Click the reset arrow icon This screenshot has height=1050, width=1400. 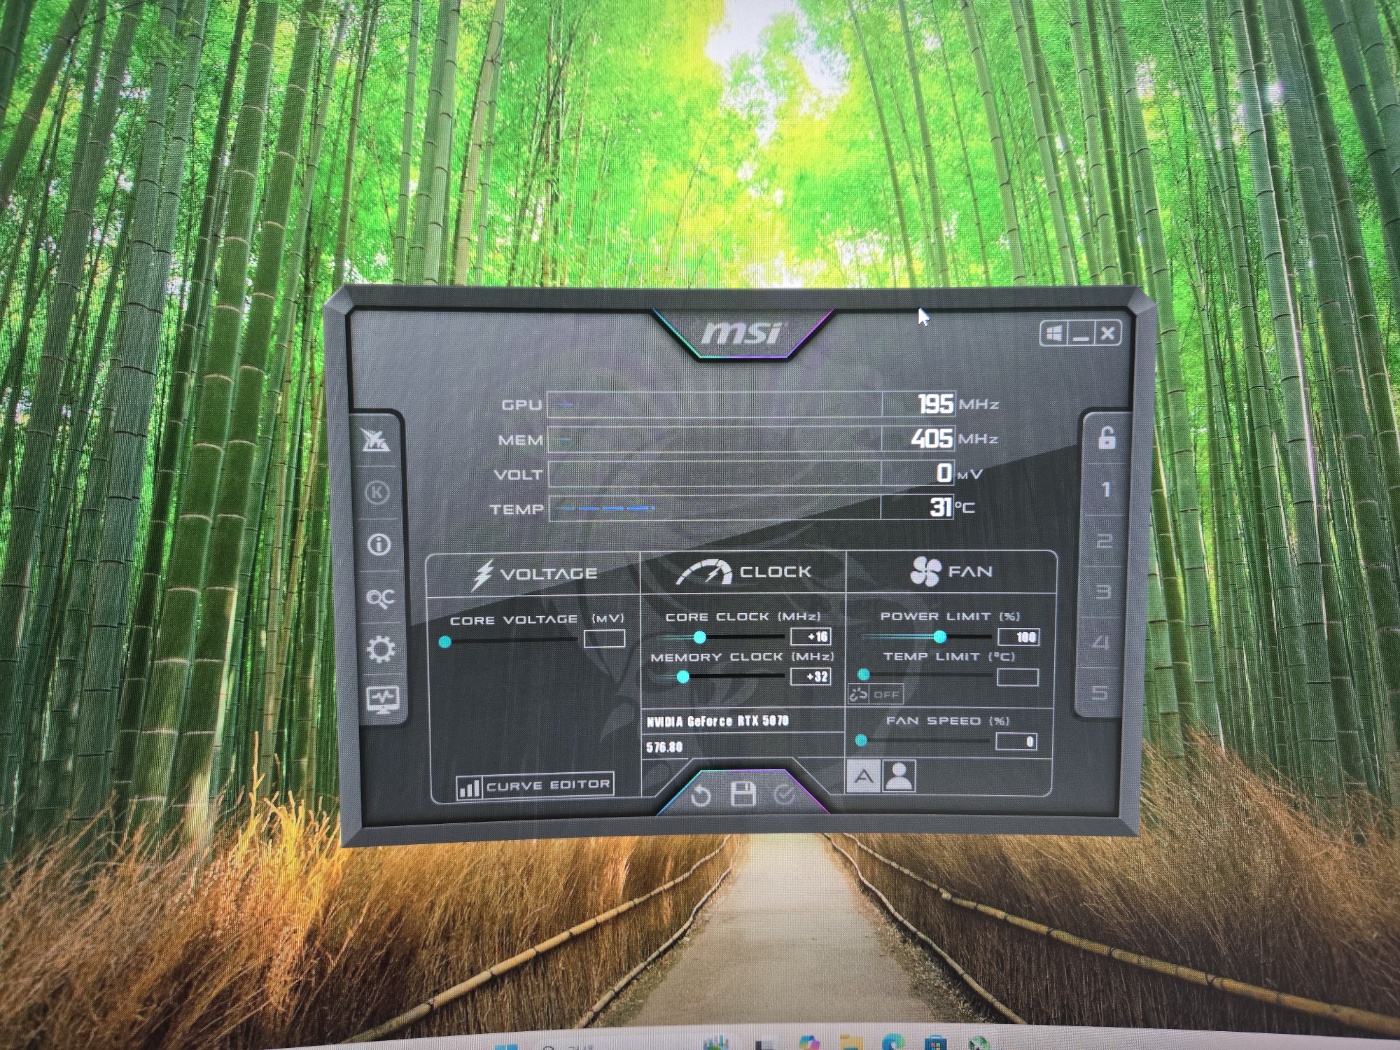(x=701, y=796)
